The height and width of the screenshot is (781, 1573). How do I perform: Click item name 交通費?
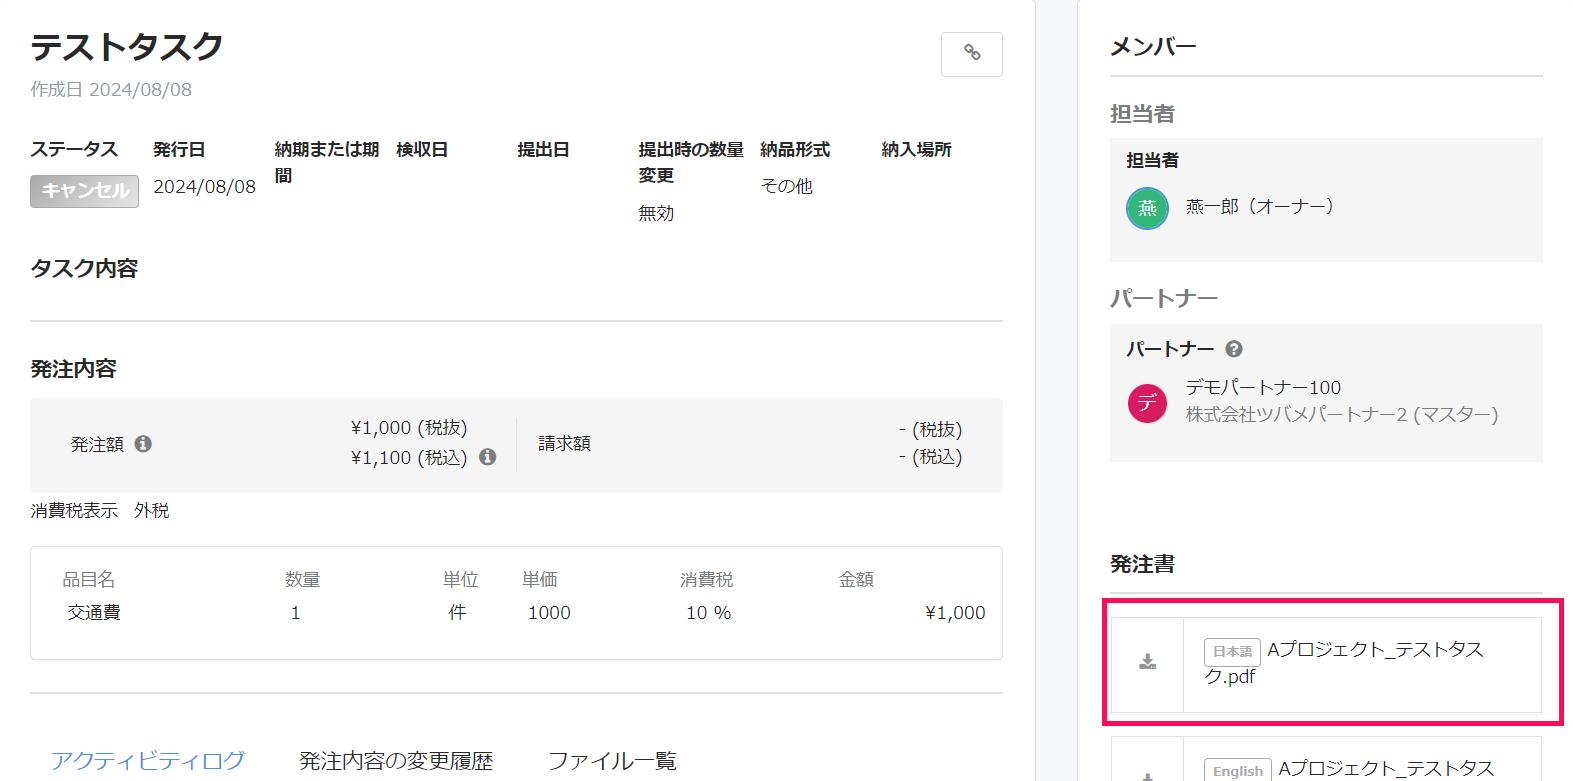(94, 612)
